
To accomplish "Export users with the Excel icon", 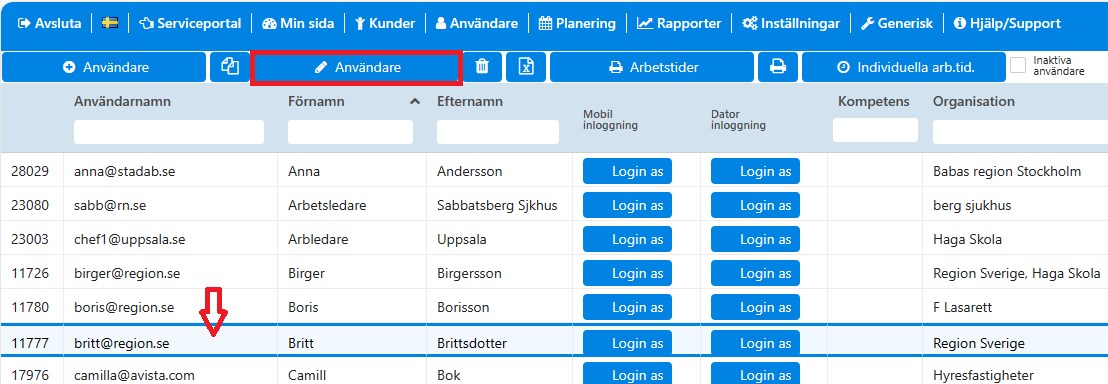I will pos(526,67).
